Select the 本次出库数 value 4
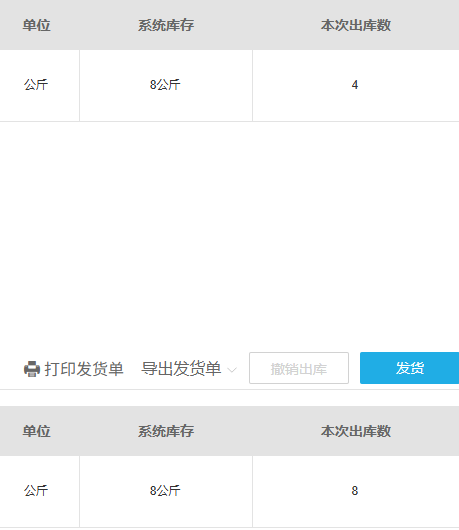The image size is (459, 530). [x=355, y=85]
